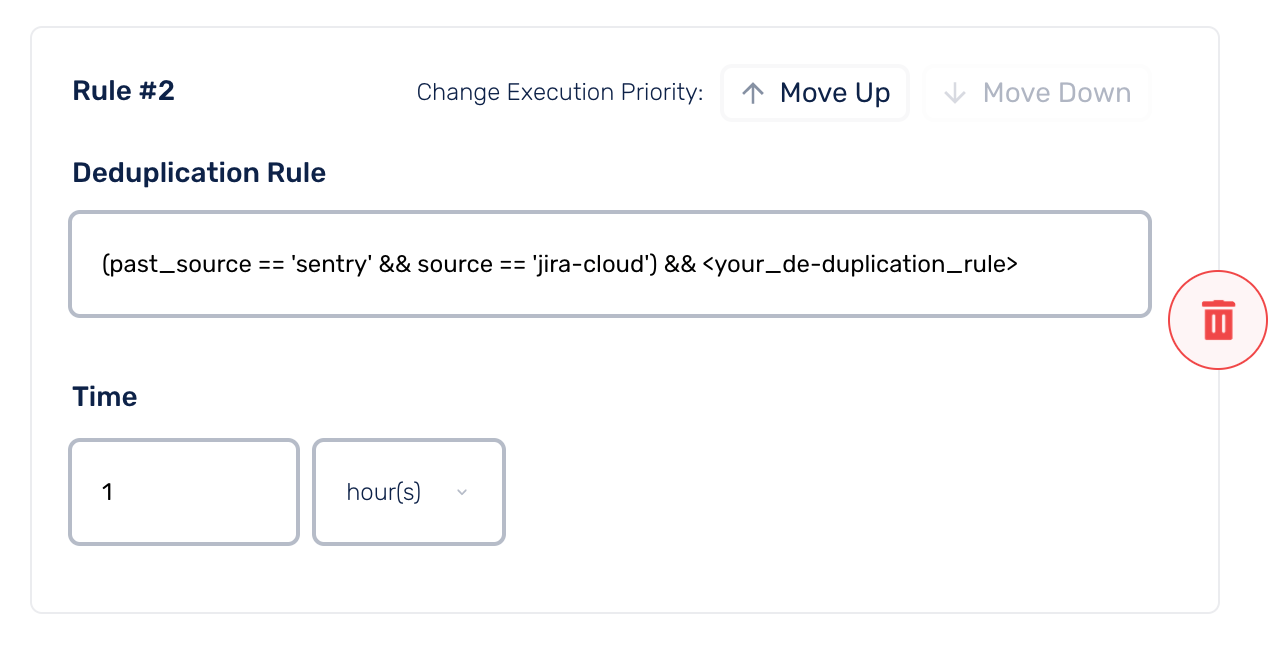Expand the time unit chevron arrow
The height and width of the screenshot is (660, 1280).
[462, 492]
